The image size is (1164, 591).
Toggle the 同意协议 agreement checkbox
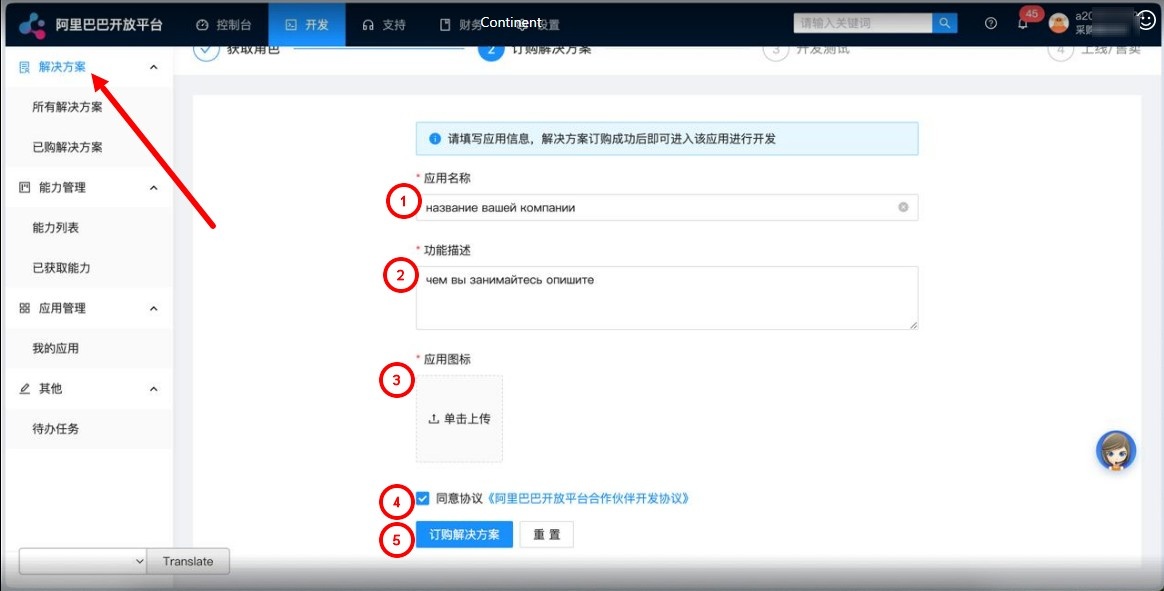click(423, 498)
